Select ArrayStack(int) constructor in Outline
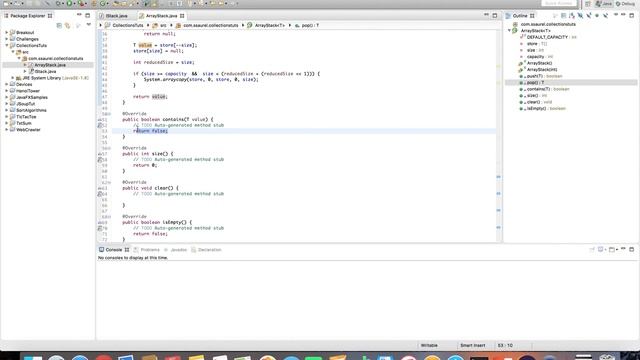 point(539,70)
